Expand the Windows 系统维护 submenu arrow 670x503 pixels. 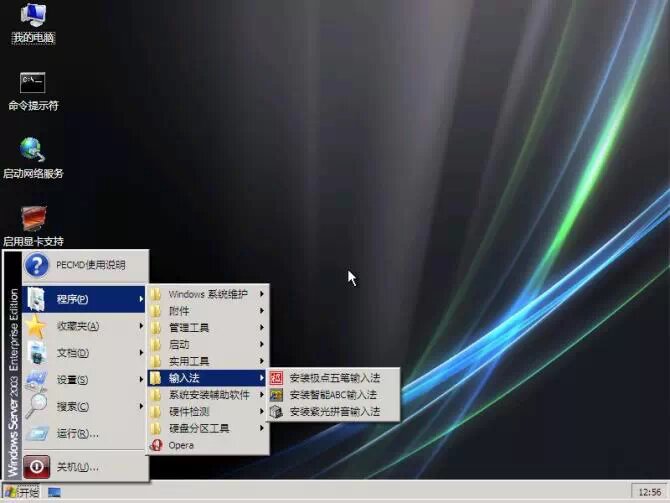pos(262,294)
